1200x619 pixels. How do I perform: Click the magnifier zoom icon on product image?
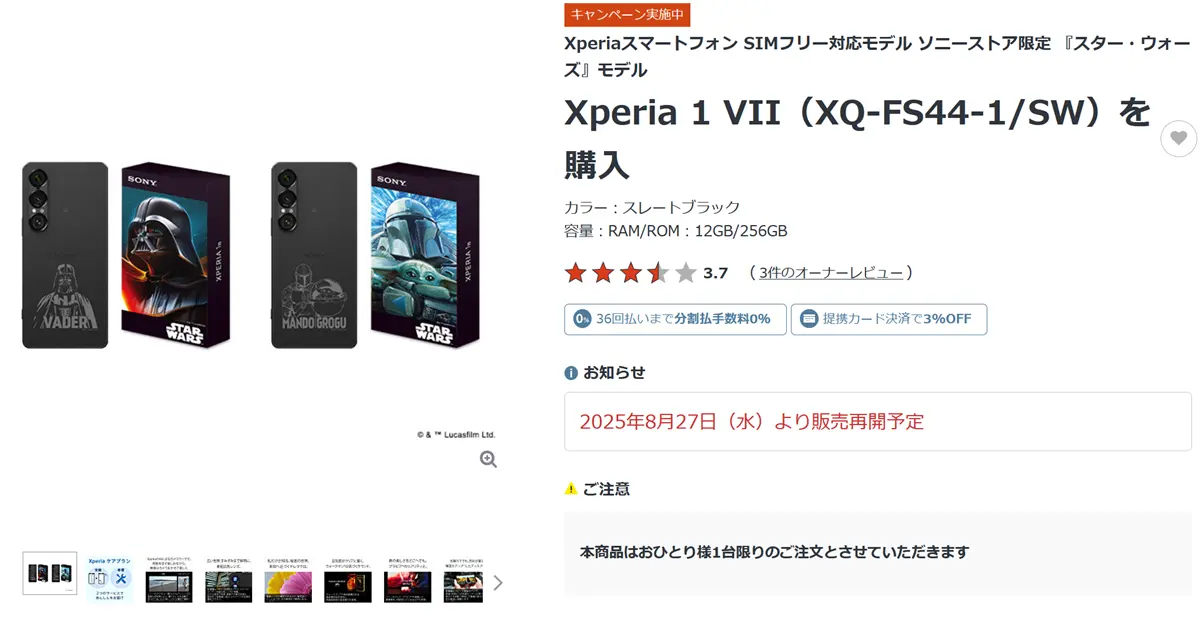[x=488, y=459]
